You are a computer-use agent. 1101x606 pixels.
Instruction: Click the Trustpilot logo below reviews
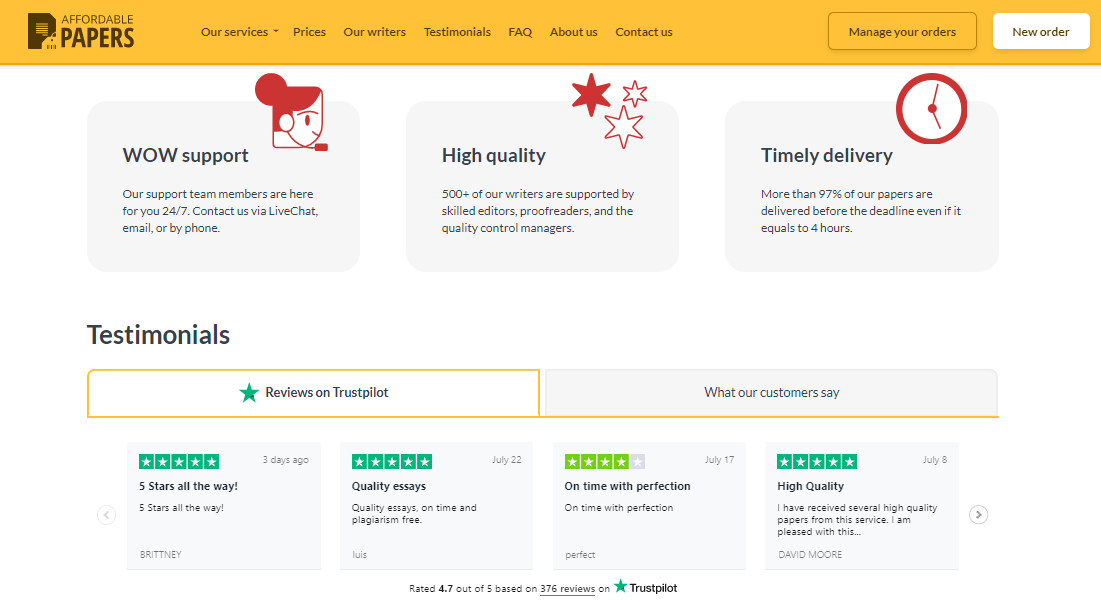(x=645, y=588)
